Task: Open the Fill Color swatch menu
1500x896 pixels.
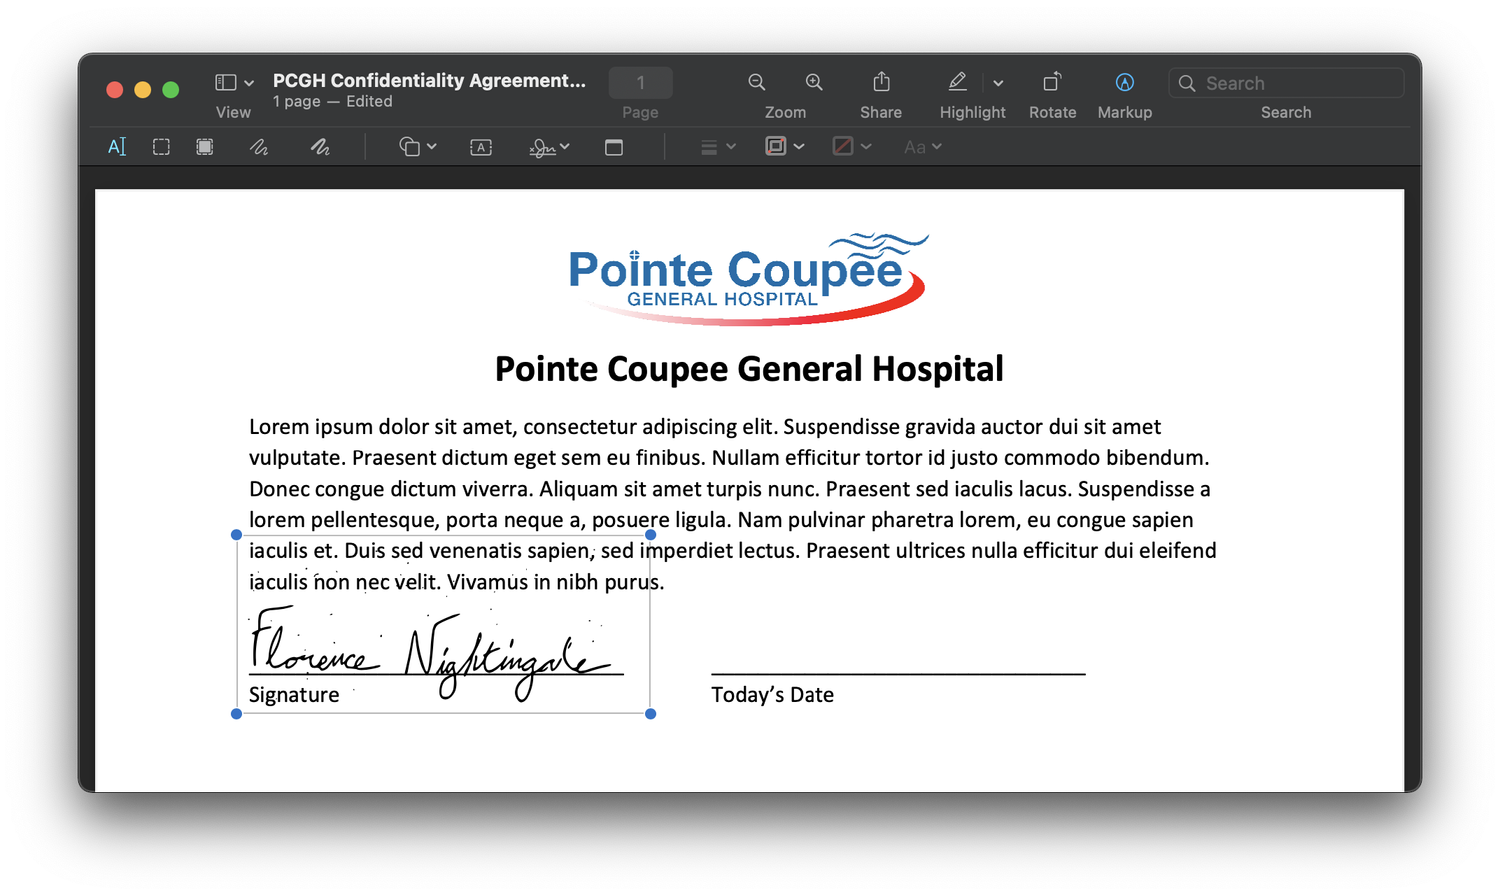Action: (x=852, y=147)
